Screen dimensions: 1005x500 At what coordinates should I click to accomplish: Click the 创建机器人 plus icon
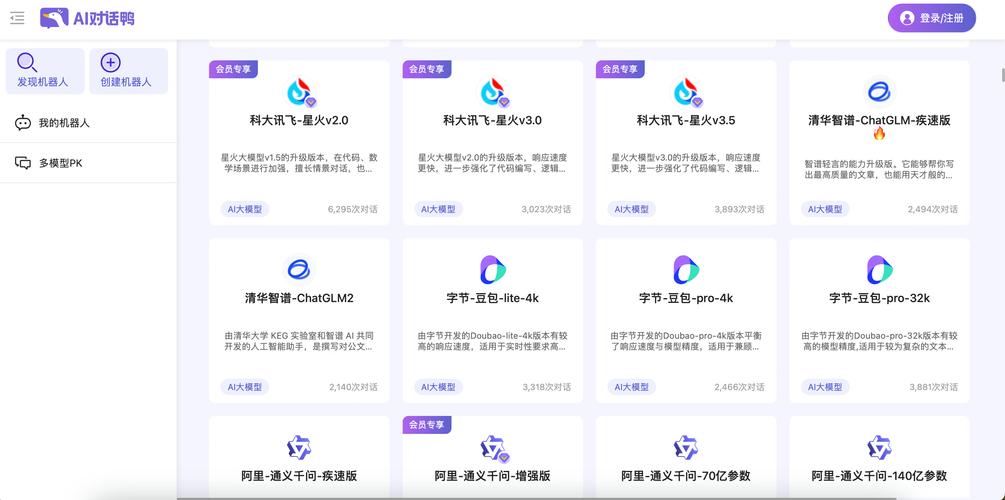(x=111, y=62)
